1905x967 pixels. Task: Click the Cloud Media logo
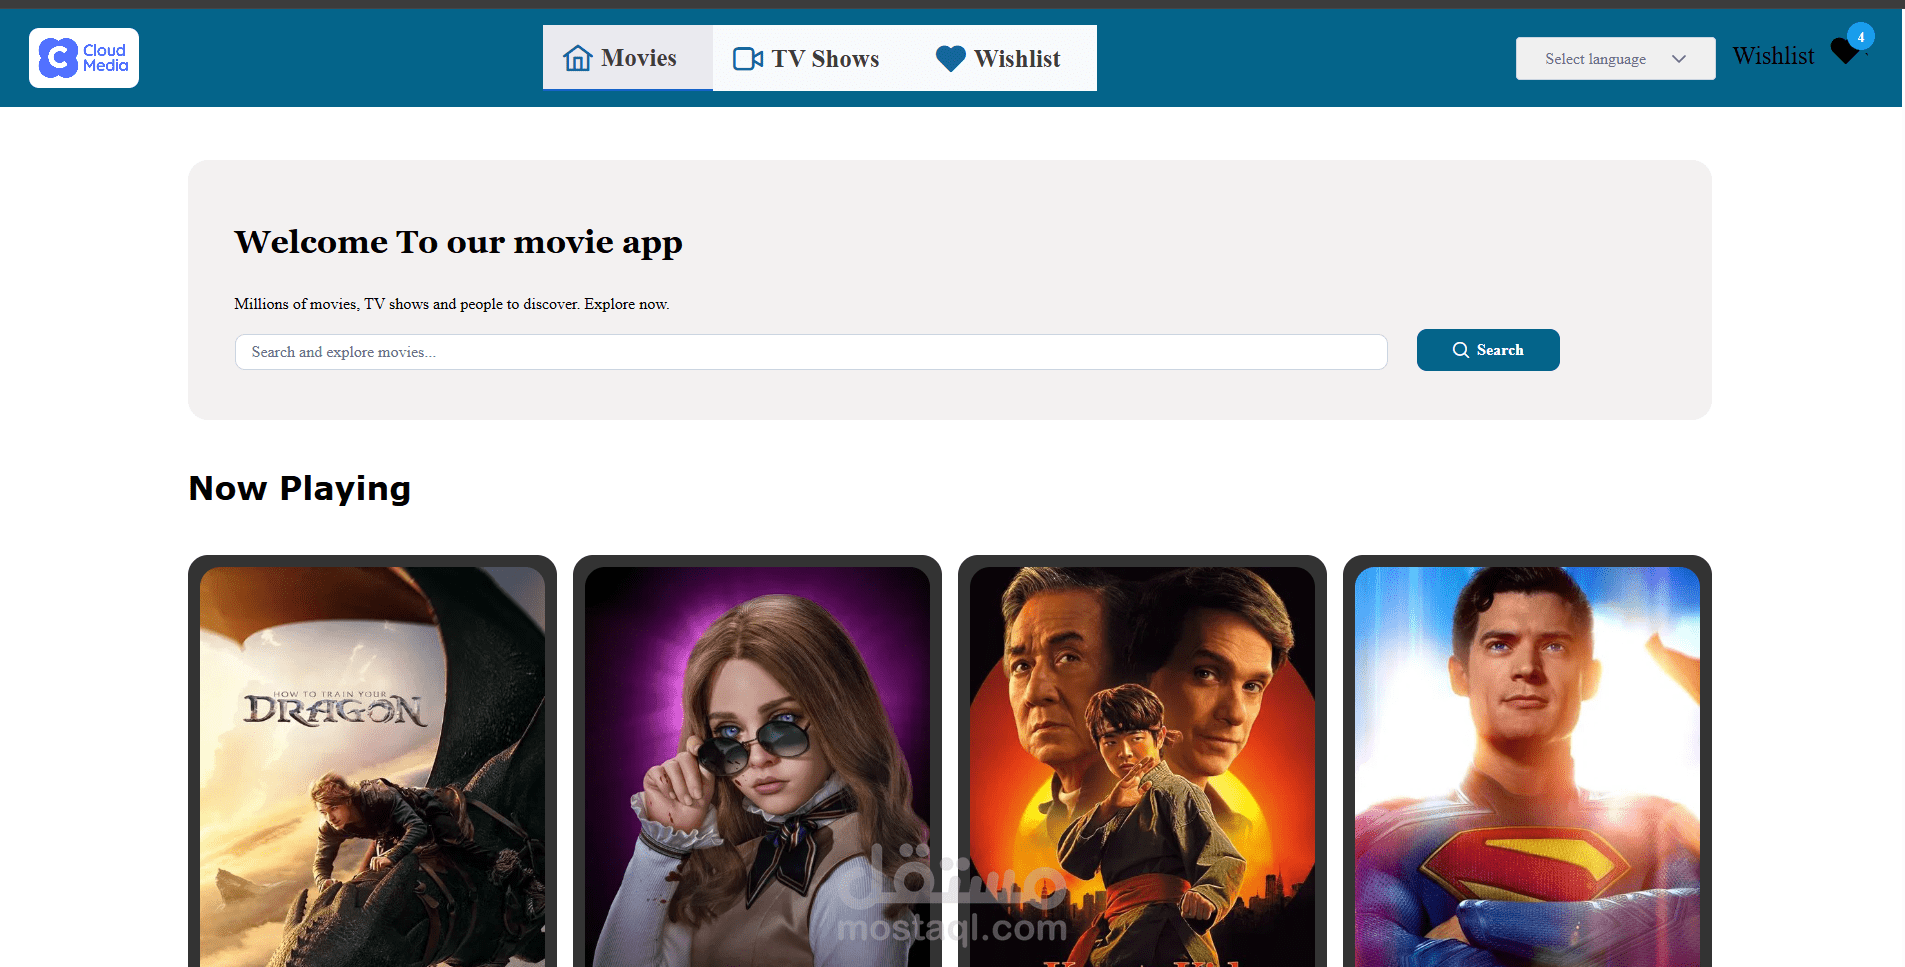click(84, 58)
